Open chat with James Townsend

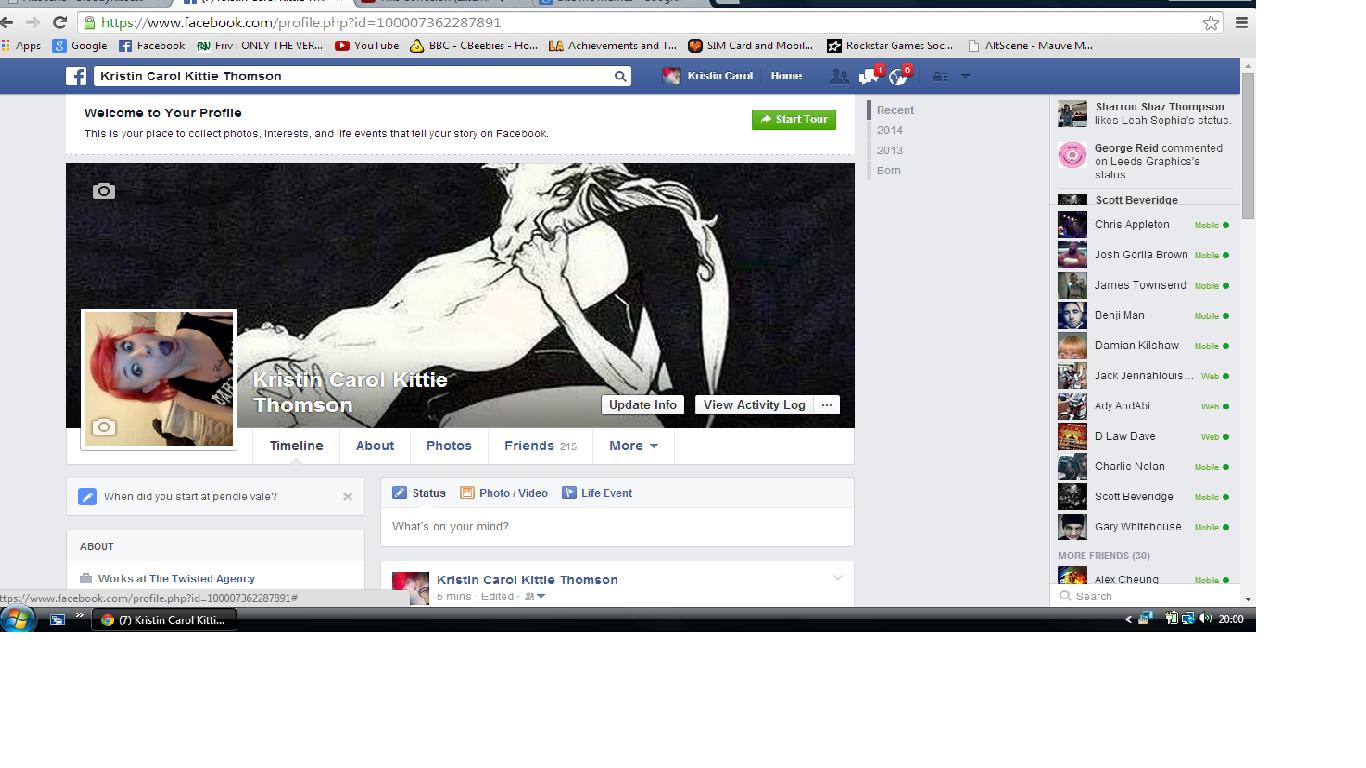click(1145, 285)
